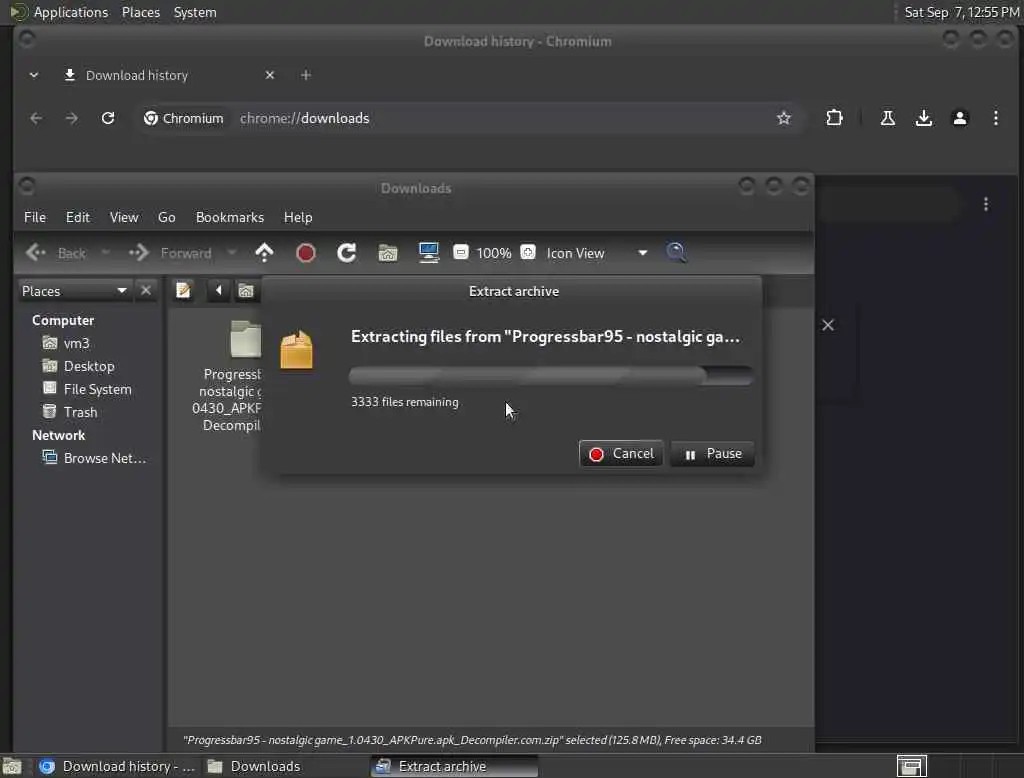Screen dimensions: 1024x778
Task: Click the home folder path button
Action: (x=246, y=290)
